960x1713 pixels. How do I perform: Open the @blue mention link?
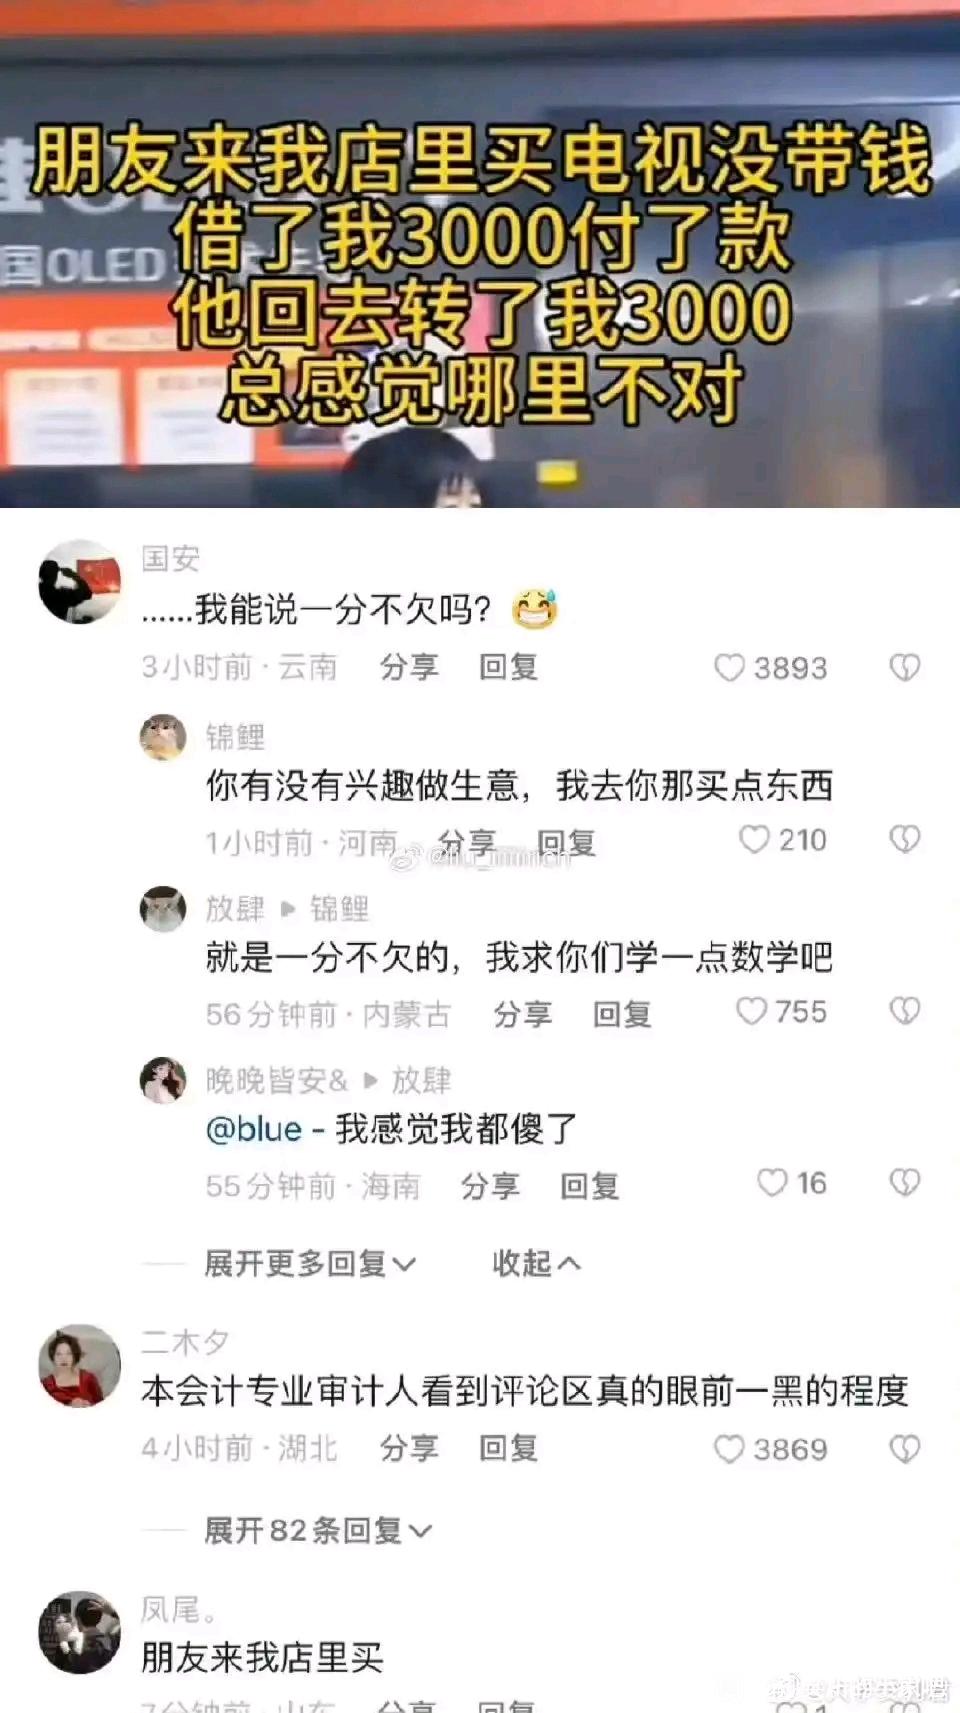pos(254,1129)
